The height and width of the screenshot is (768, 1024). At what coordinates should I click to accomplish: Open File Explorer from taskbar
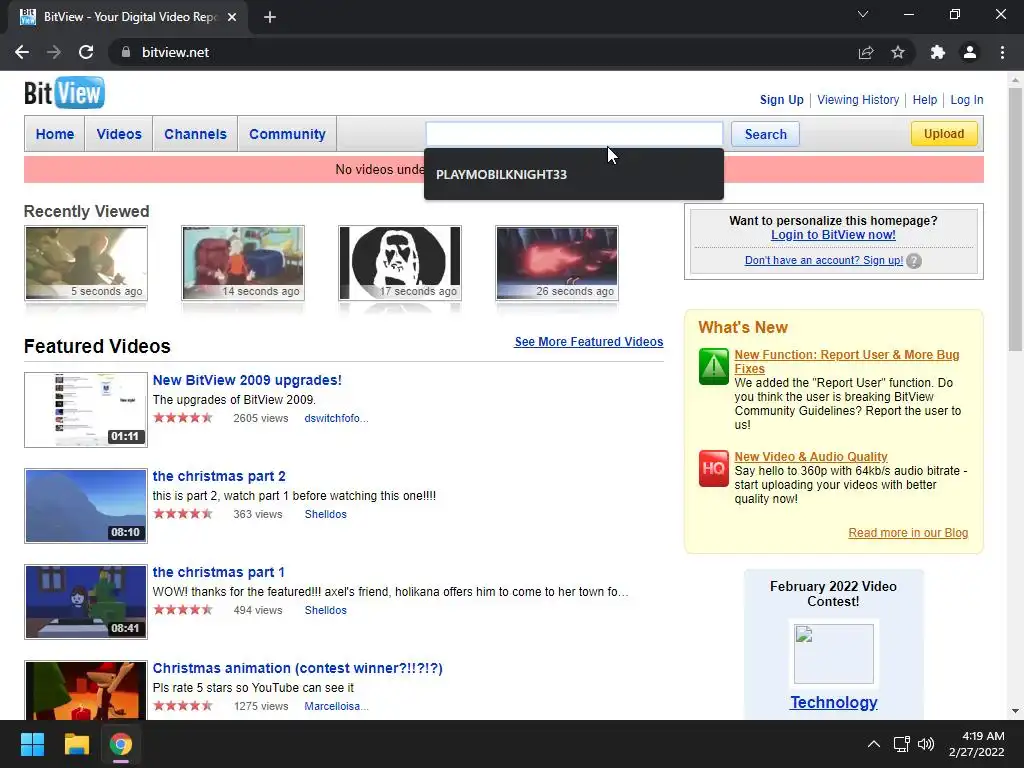[x=76, y=744]
